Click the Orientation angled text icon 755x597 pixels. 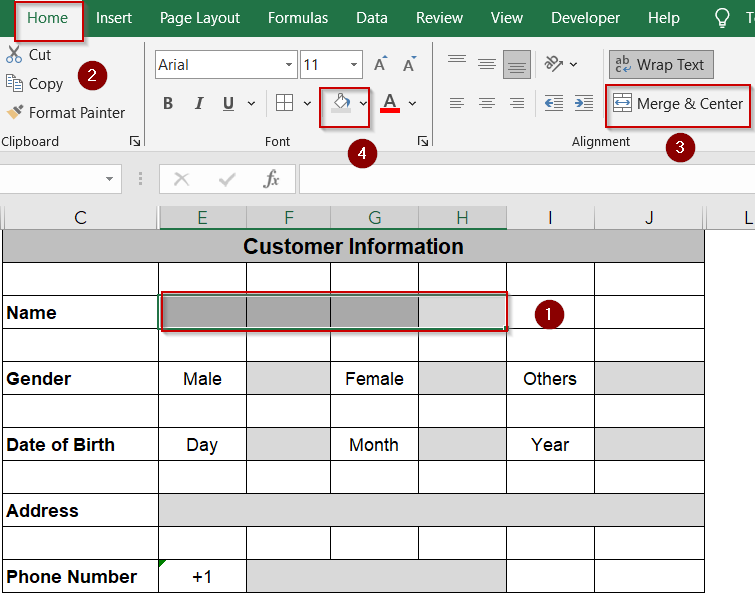pyautogui.click(x=553, y=64)
